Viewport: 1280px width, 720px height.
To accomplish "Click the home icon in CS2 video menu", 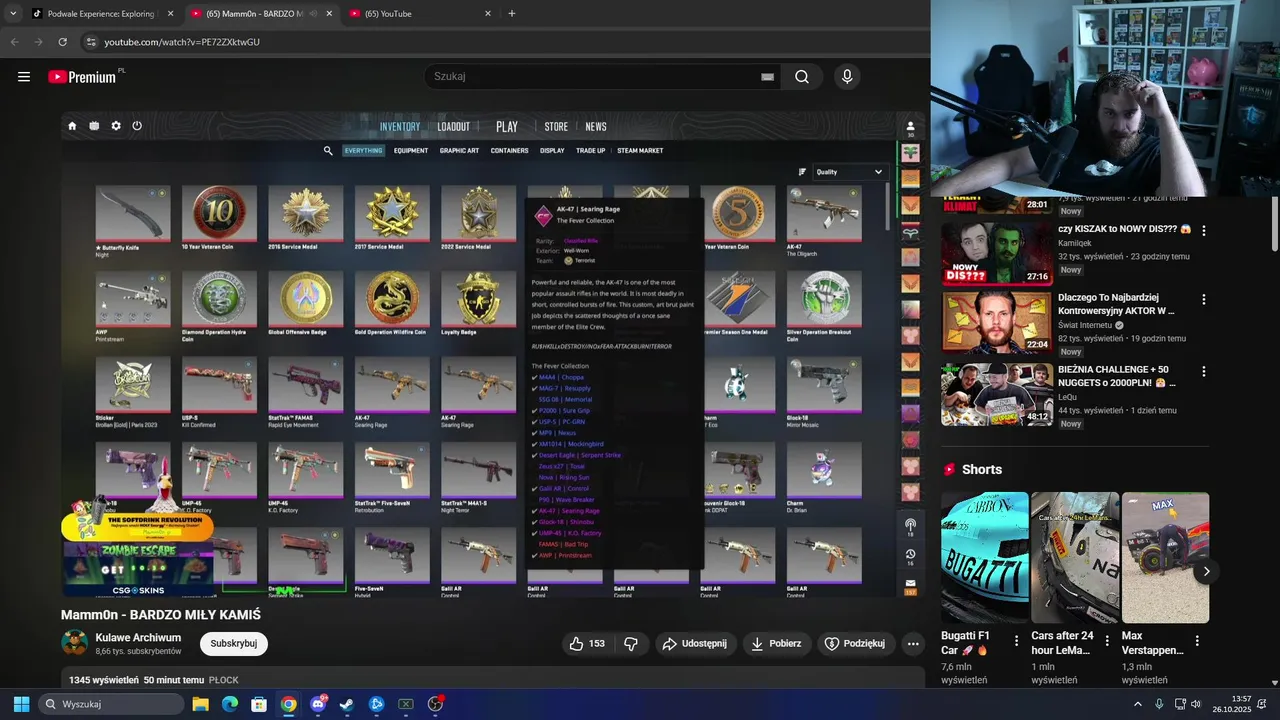I will click(72, 126).
